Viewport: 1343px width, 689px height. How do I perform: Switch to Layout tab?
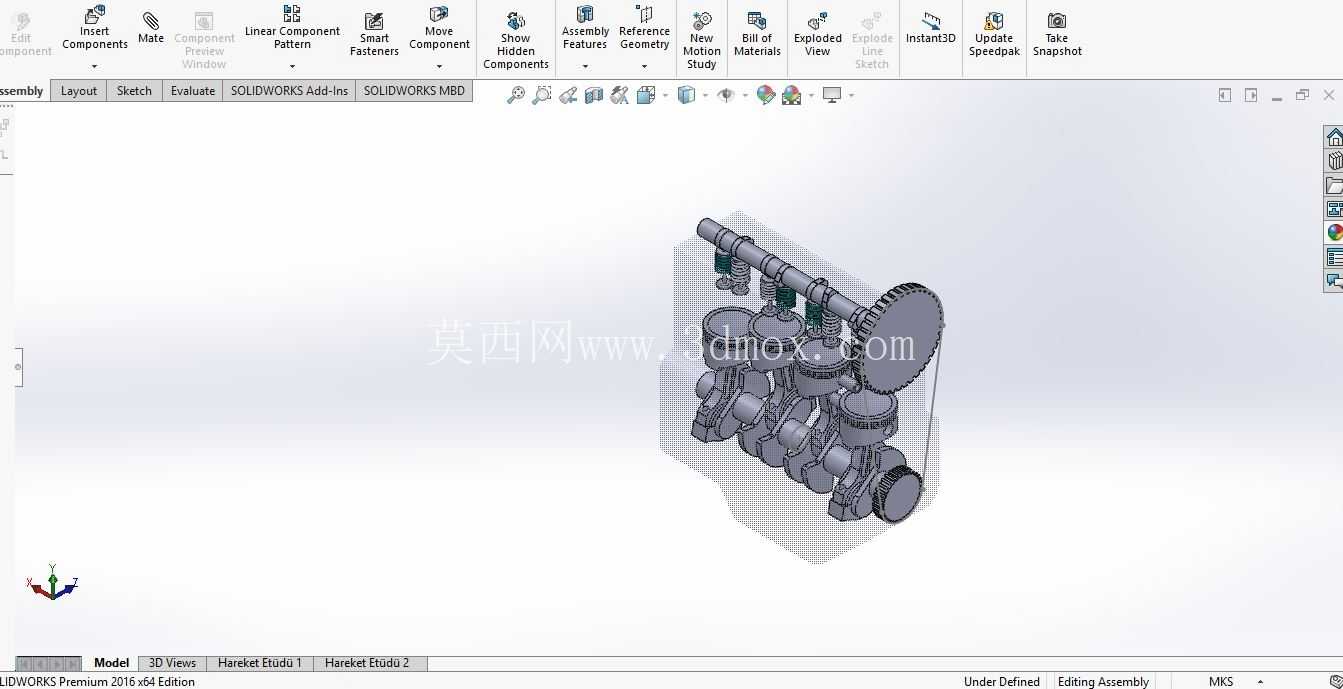coord(79,90)
